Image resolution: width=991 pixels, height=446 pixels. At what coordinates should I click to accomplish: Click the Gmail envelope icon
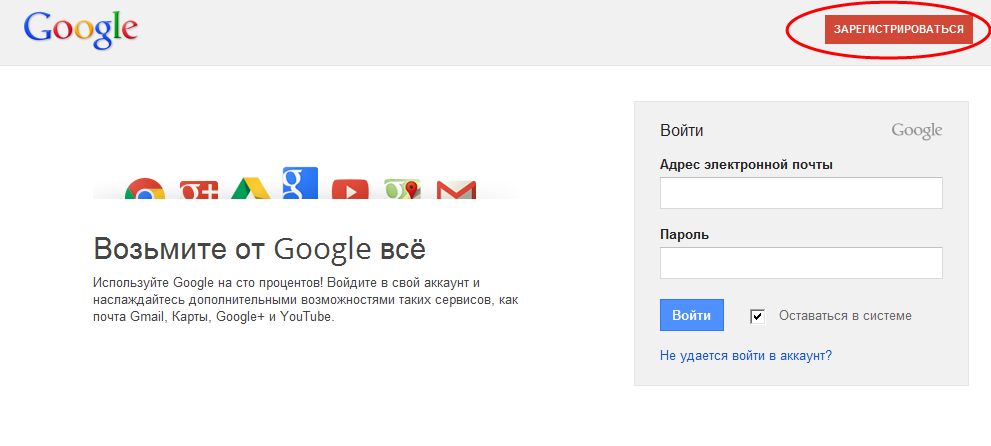(456, 190)
